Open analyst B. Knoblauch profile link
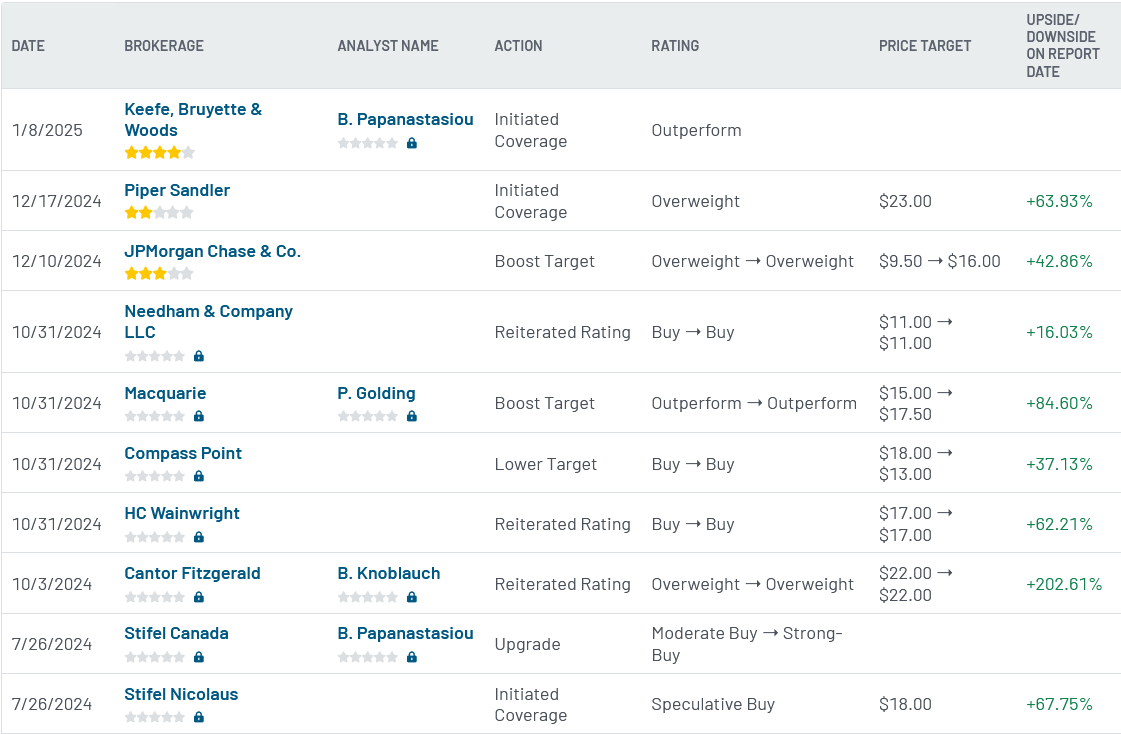Viewport: 1121px width, 734px height. (x=389, y=573)
